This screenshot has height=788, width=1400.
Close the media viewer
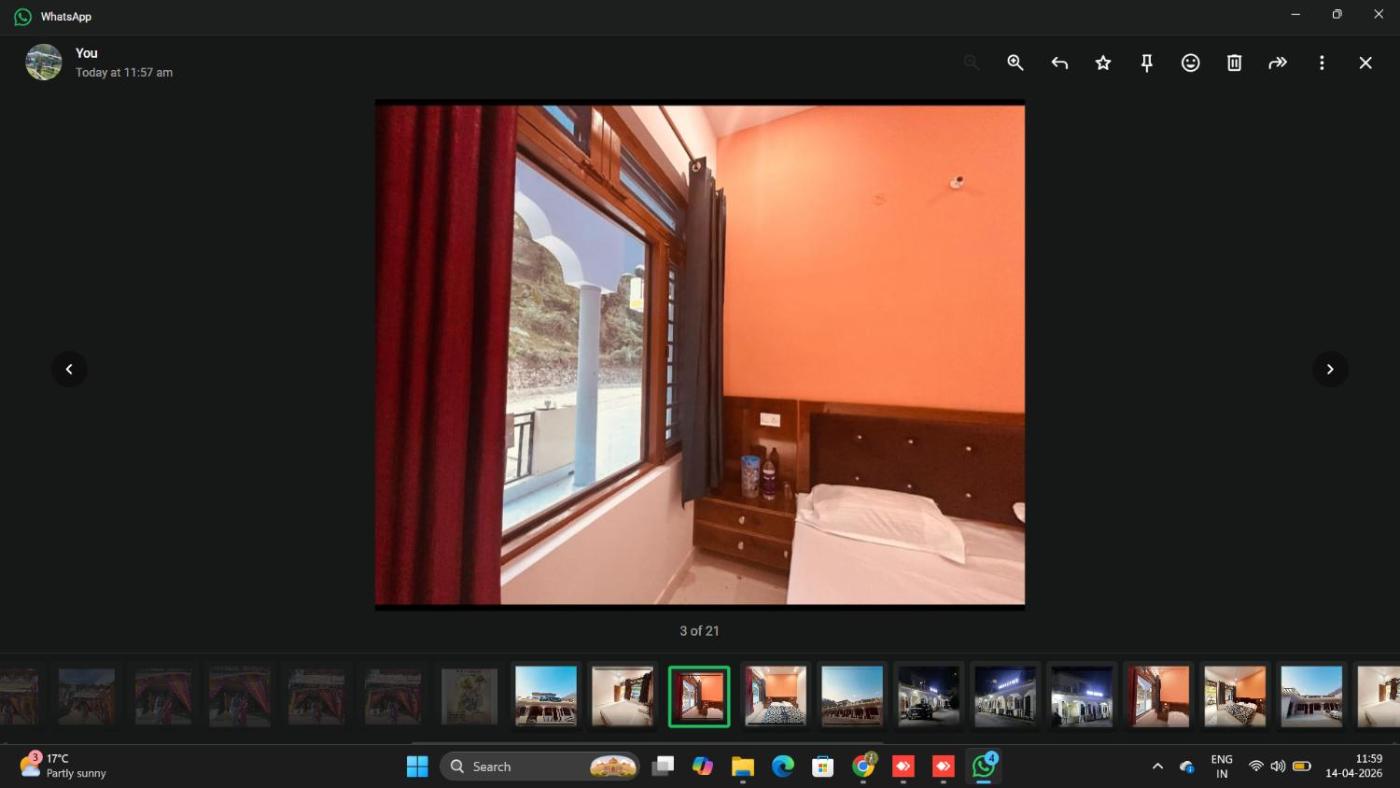(x=1365, y=63)
